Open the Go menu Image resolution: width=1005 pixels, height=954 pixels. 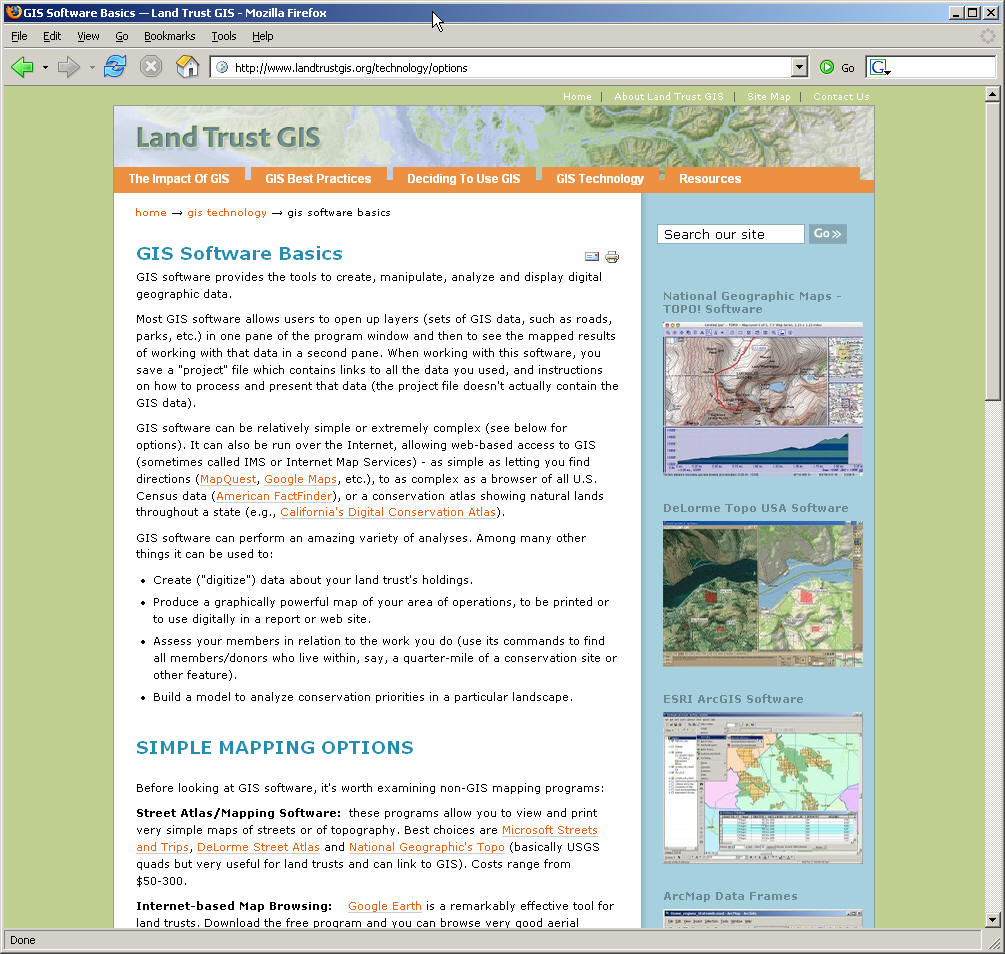coord(122,37)
